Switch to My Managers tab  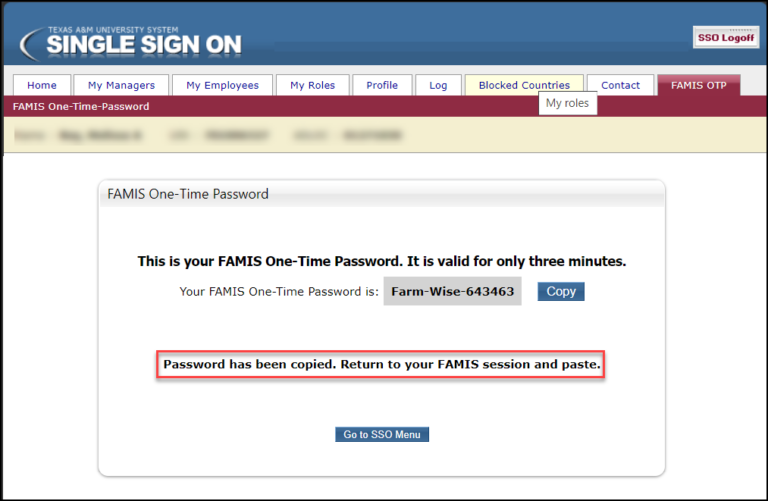point(121,86)
